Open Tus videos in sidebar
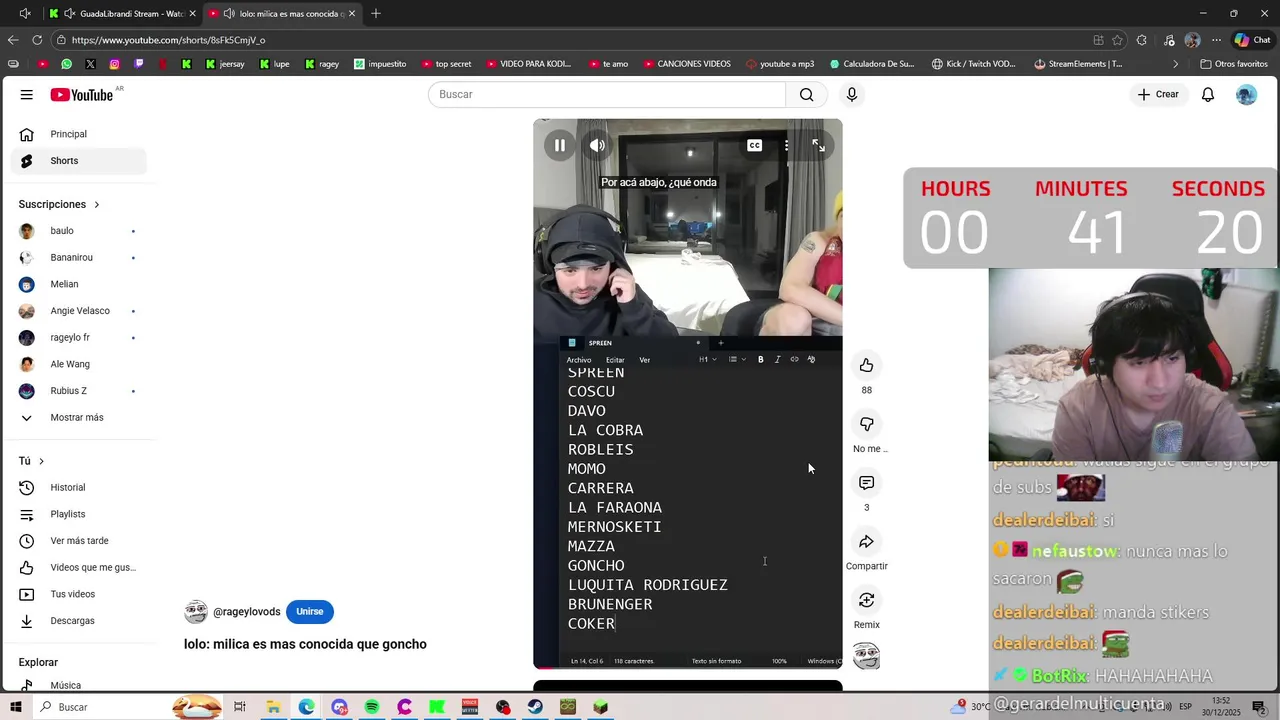 [78, 594]
